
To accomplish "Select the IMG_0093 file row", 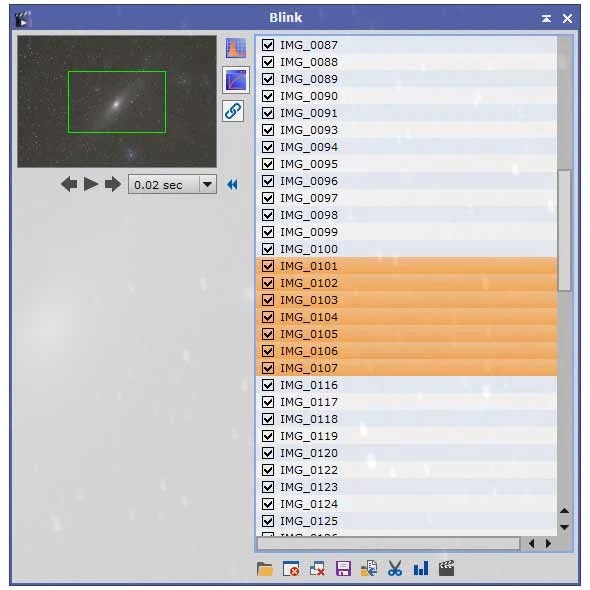I will tap(406, 130).
